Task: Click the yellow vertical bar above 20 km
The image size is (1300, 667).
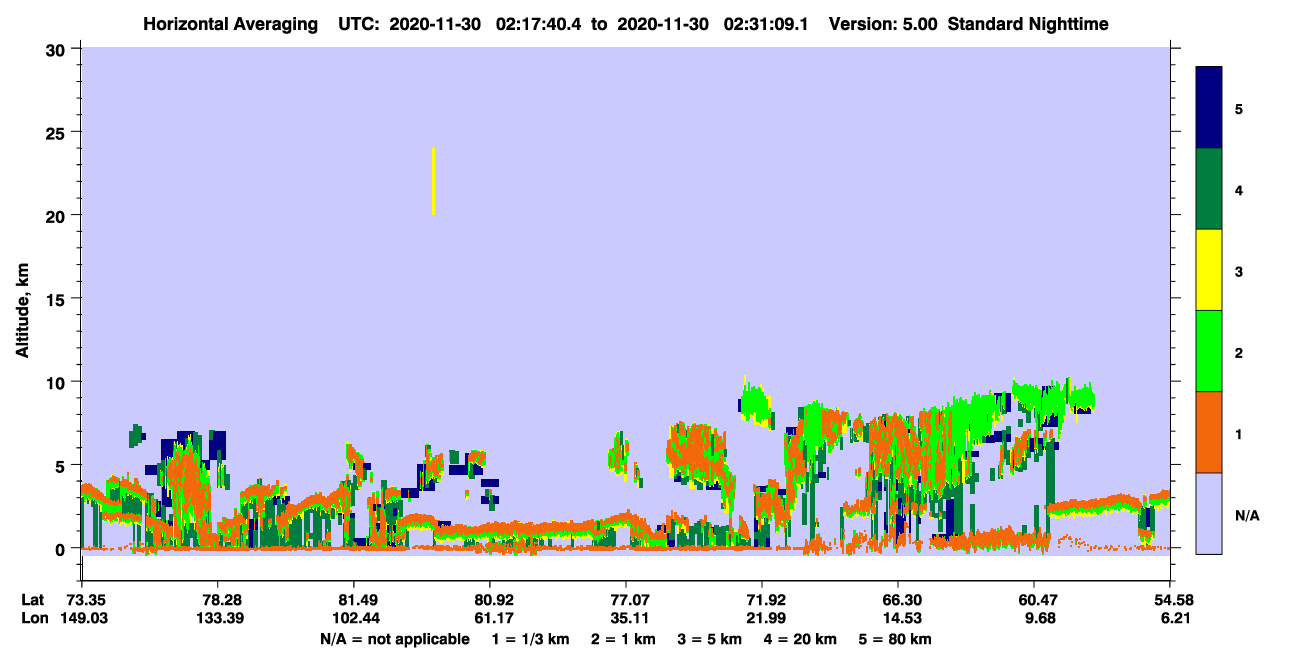Action: coord(433,181)
